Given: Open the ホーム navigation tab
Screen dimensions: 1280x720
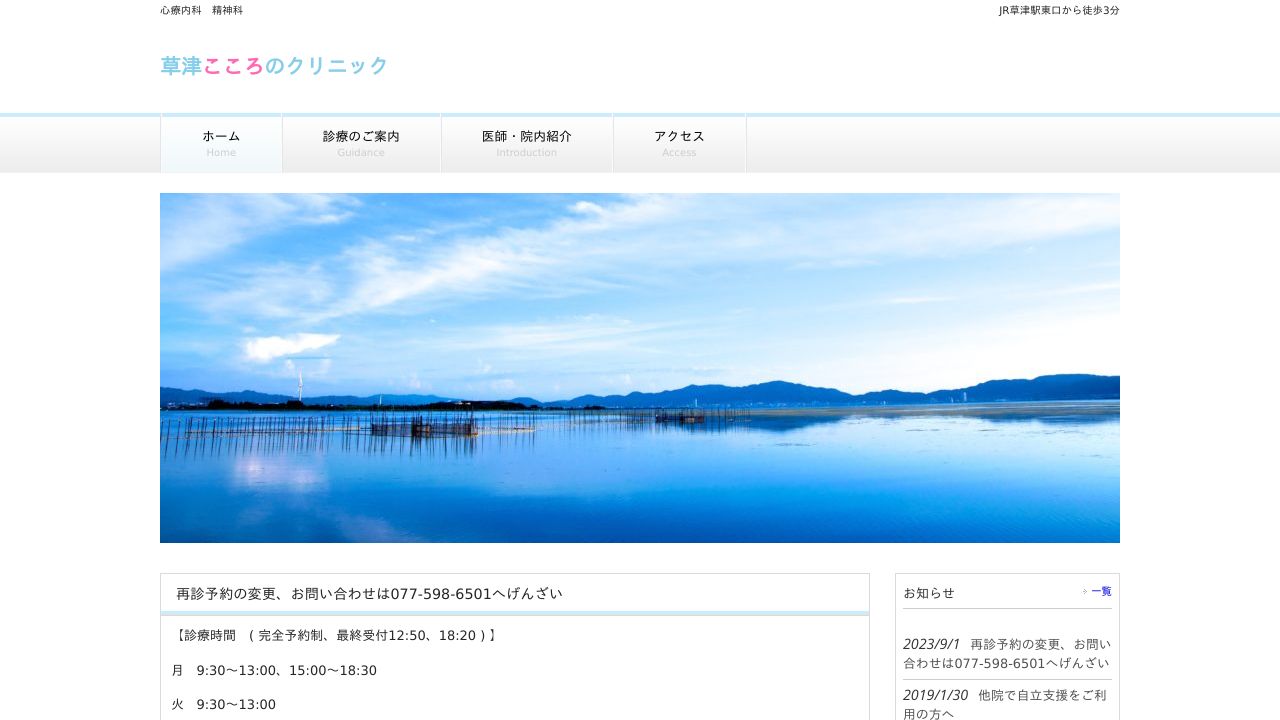Looking at the screenshot, I should pyautogui.click(x=220, y=143).
